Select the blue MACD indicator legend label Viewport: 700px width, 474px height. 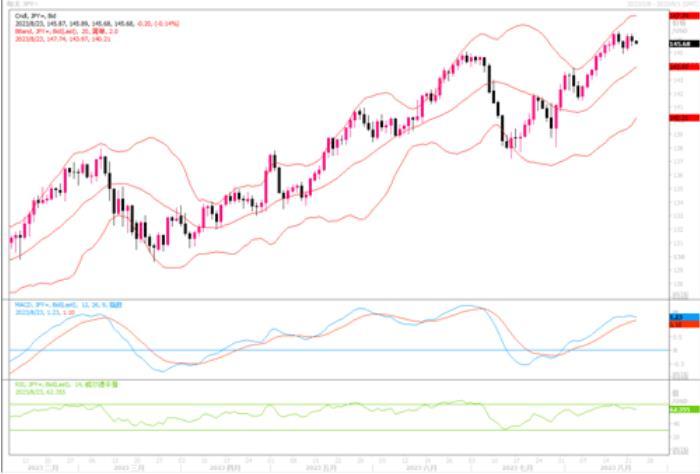coord(62,304)
